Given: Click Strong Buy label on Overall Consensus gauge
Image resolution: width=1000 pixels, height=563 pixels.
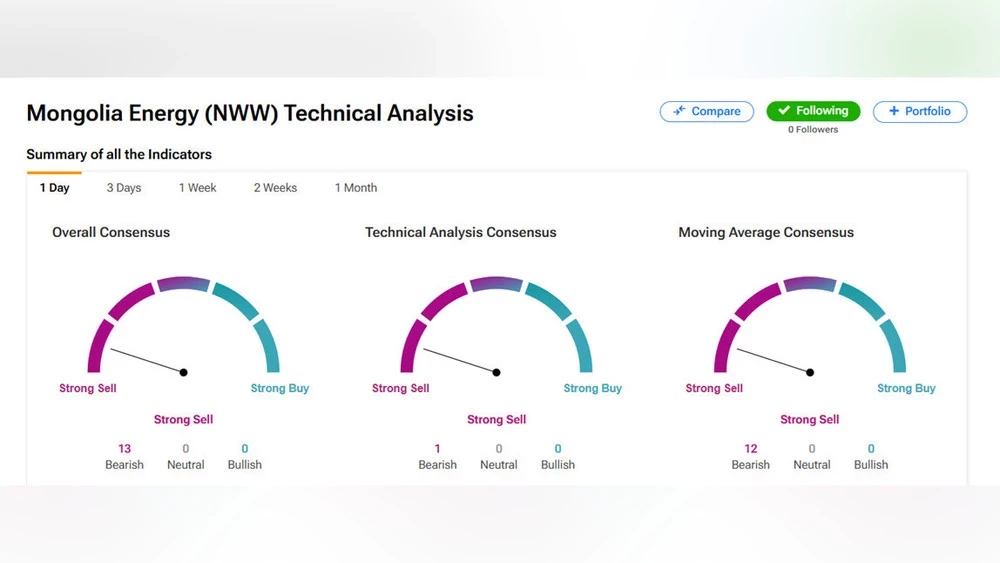Looking at the screenshot, I should click(279, 388).
